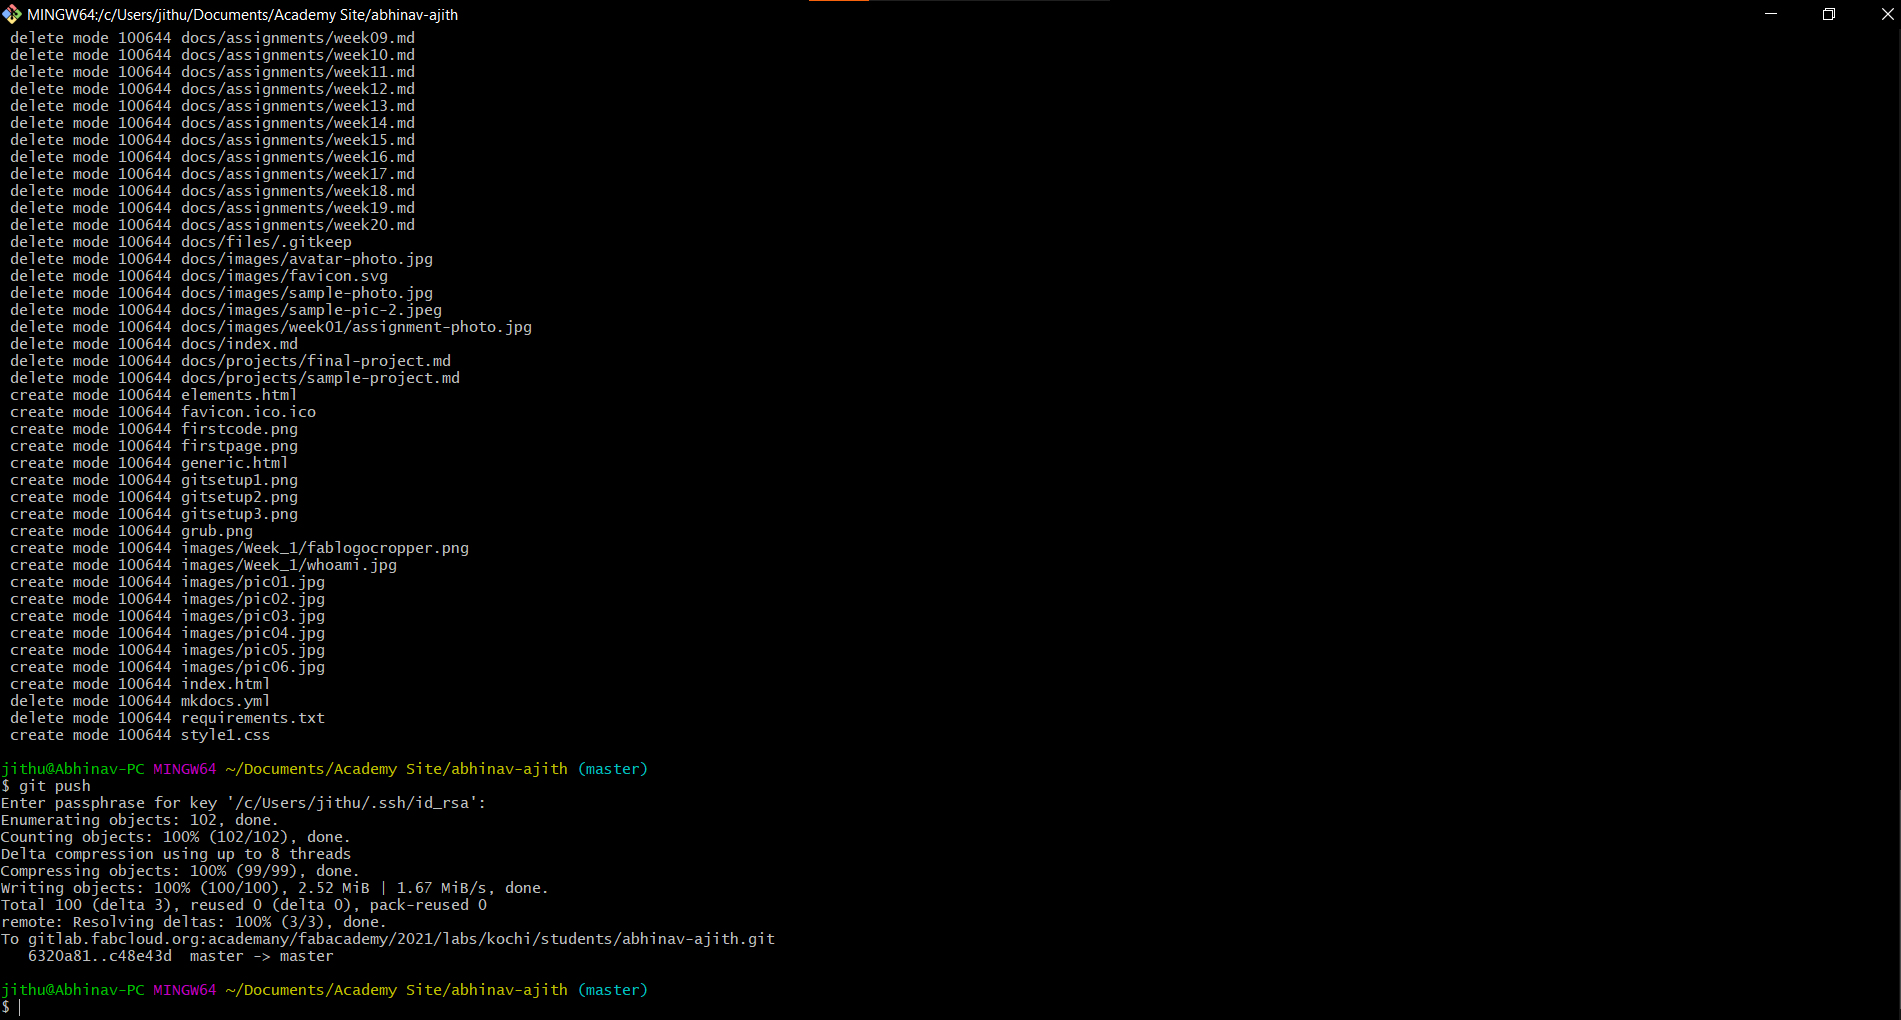Click the images/pic06.jpg line

pyautogui.click(x=167, y=667)
